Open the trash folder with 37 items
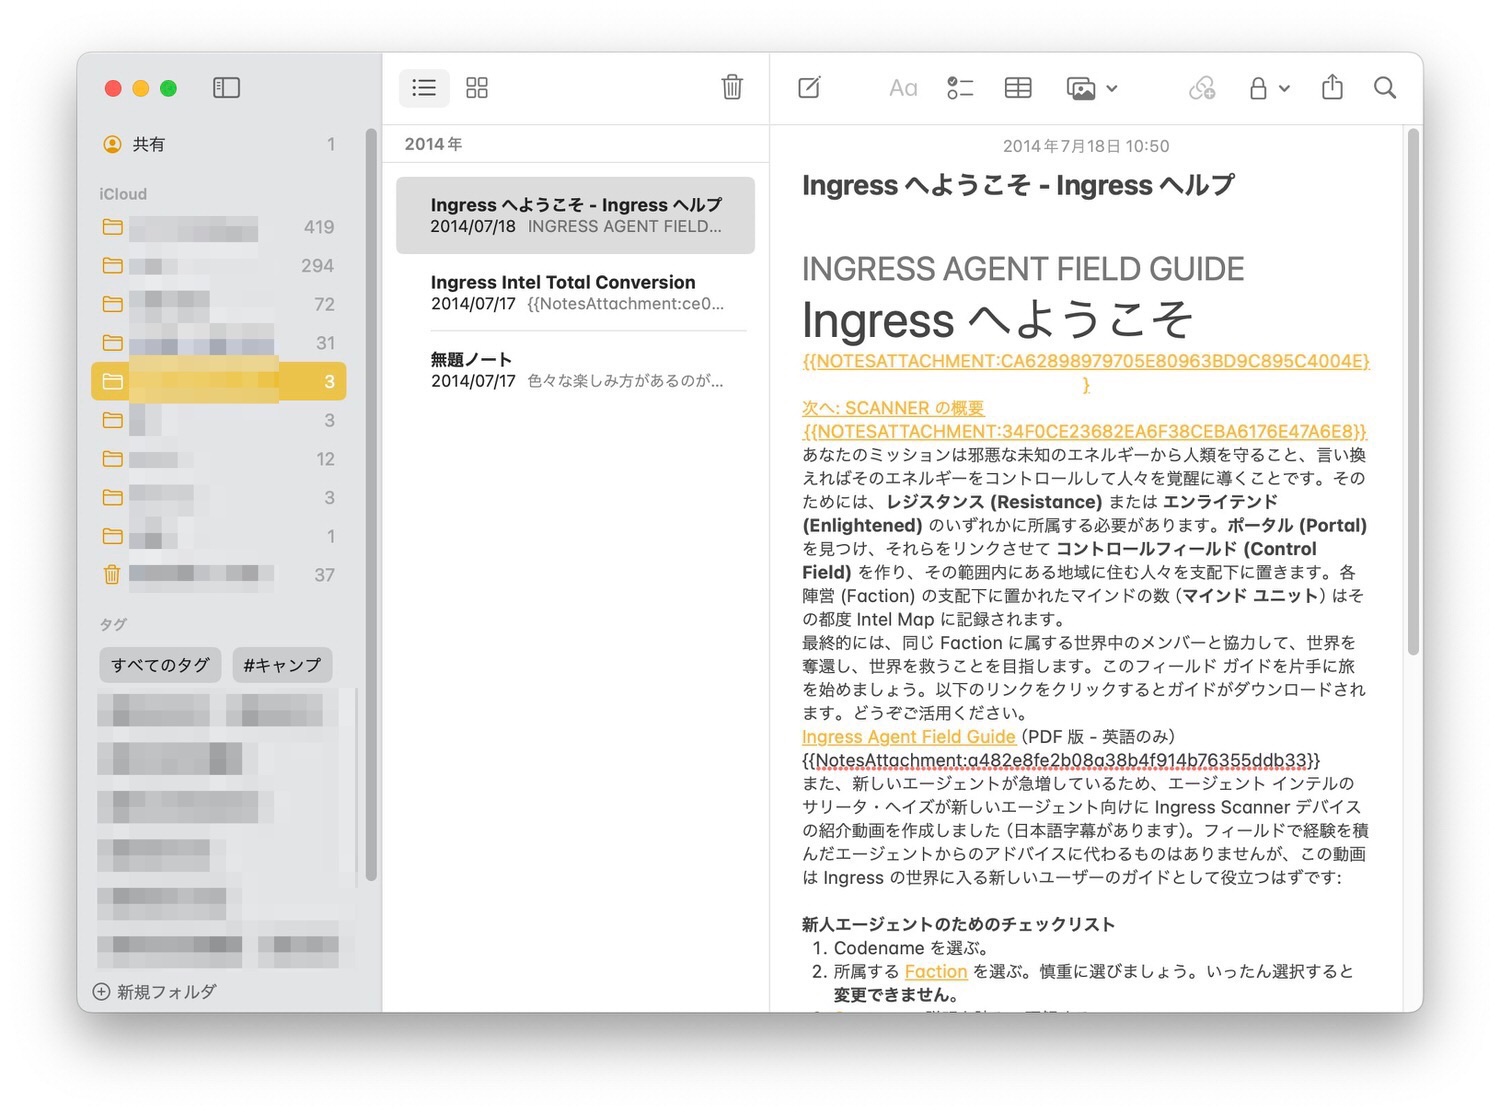 [219, 575]
